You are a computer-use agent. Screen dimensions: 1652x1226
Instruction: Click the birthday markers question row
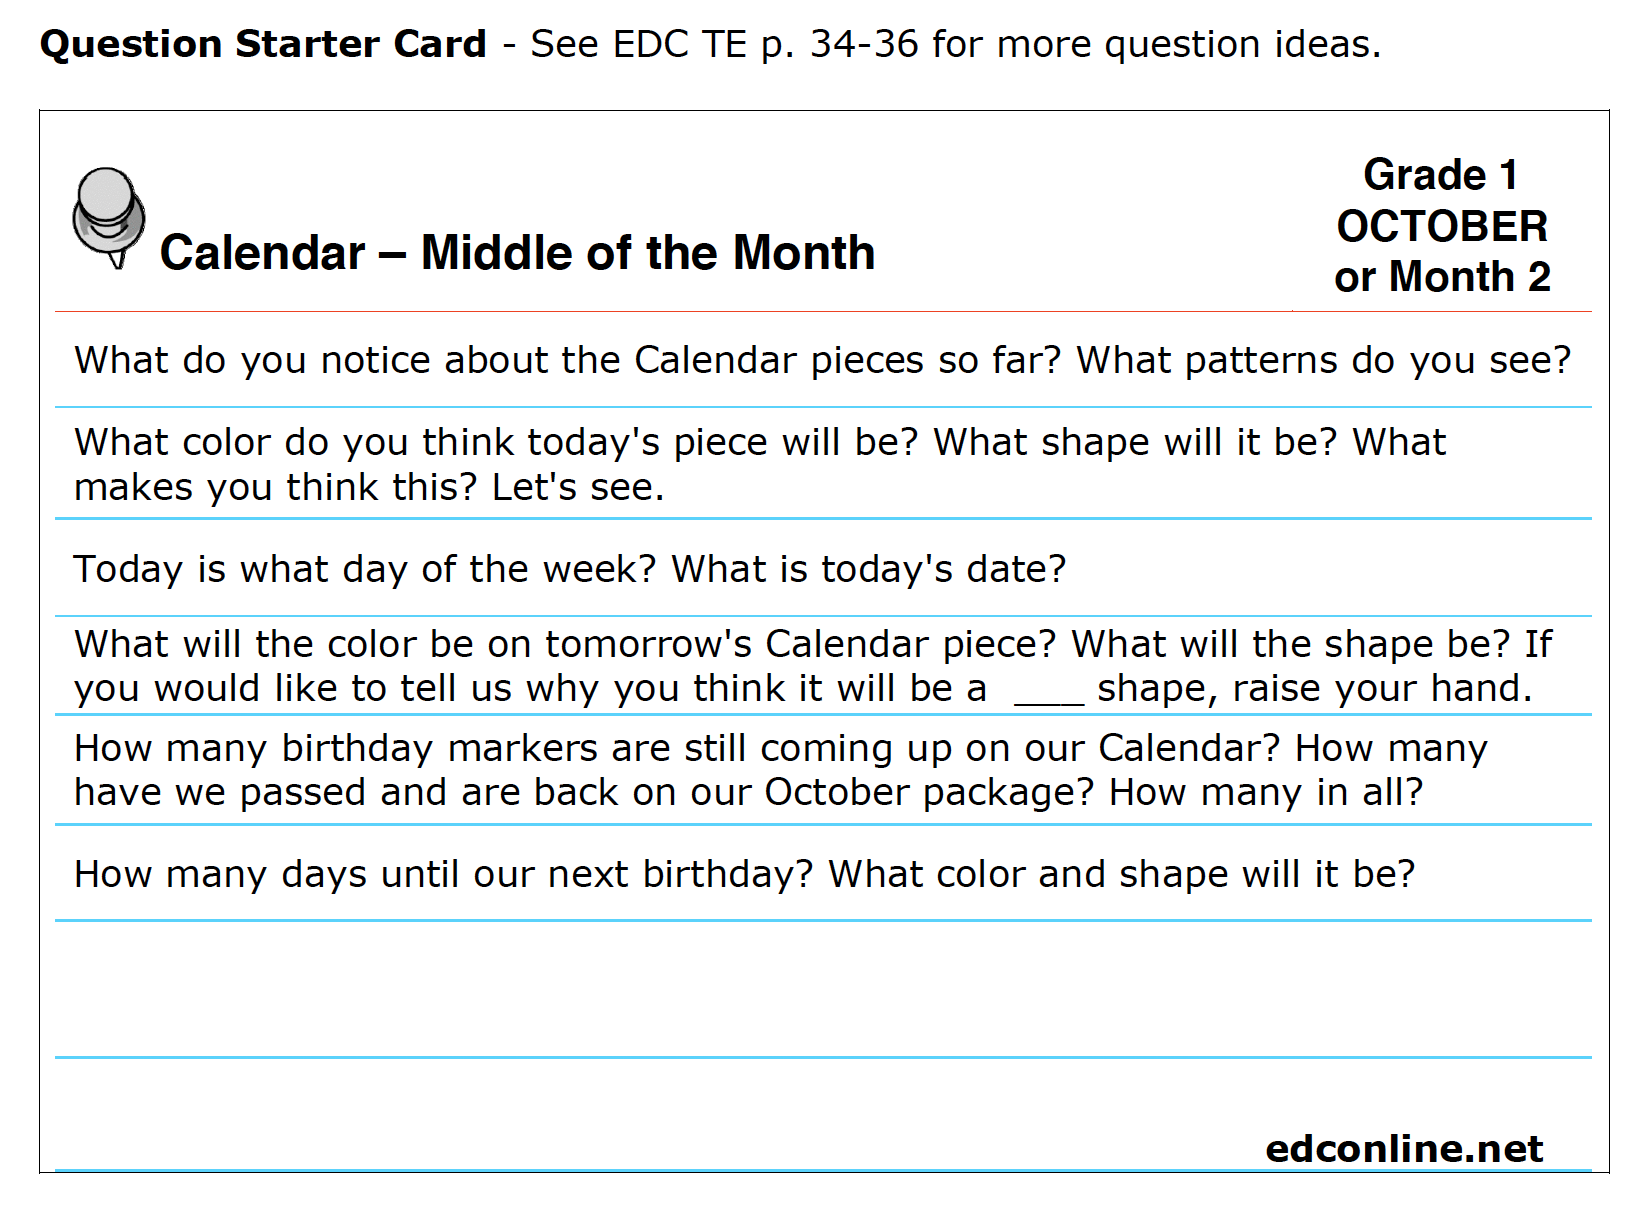point(823,770)
